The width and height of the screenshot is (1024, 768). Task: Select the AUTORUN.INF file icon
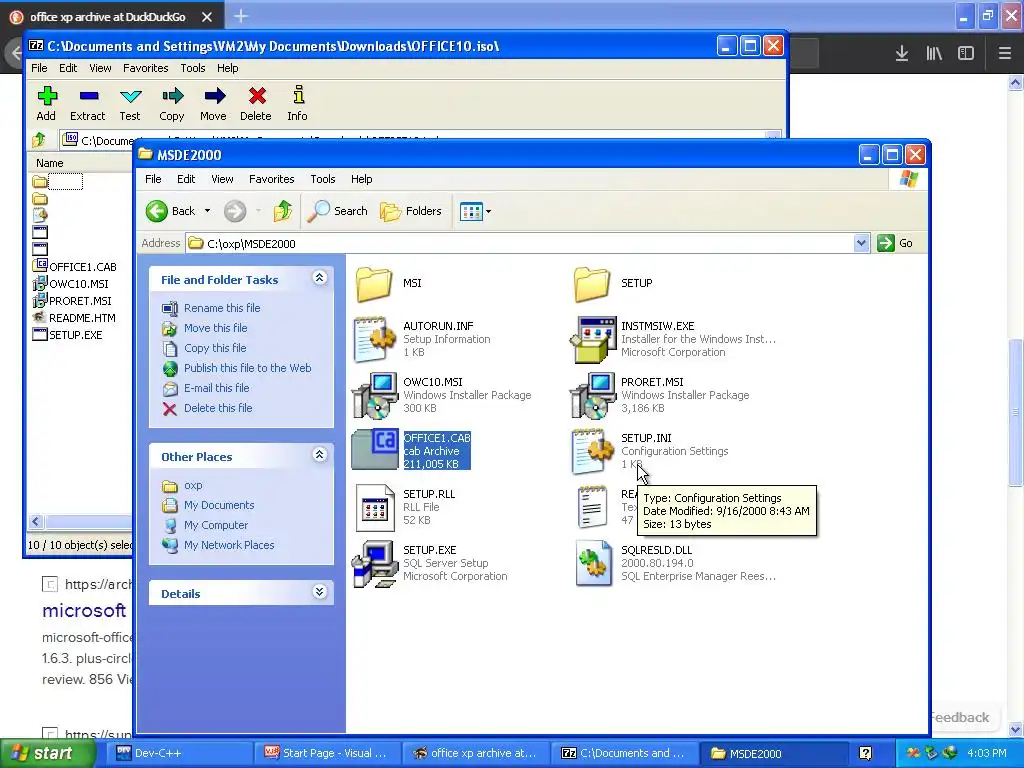375,340
